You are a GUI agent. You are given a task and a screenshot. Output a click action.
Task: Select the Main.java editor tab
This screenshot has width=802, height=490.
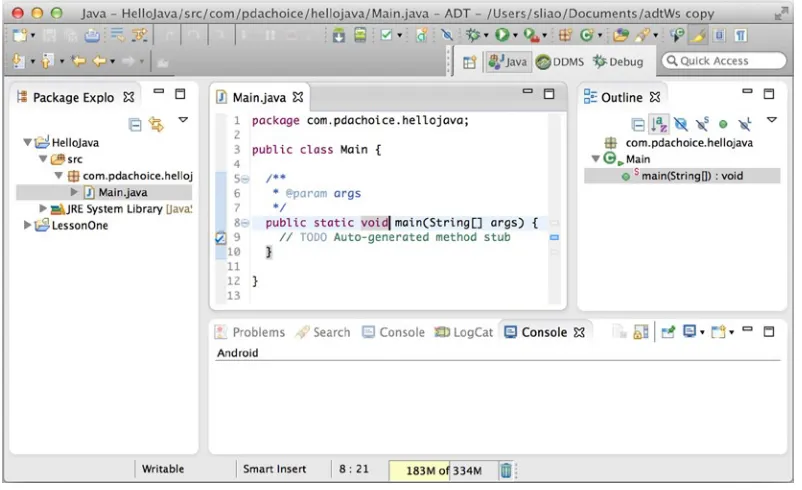(259, 97)
